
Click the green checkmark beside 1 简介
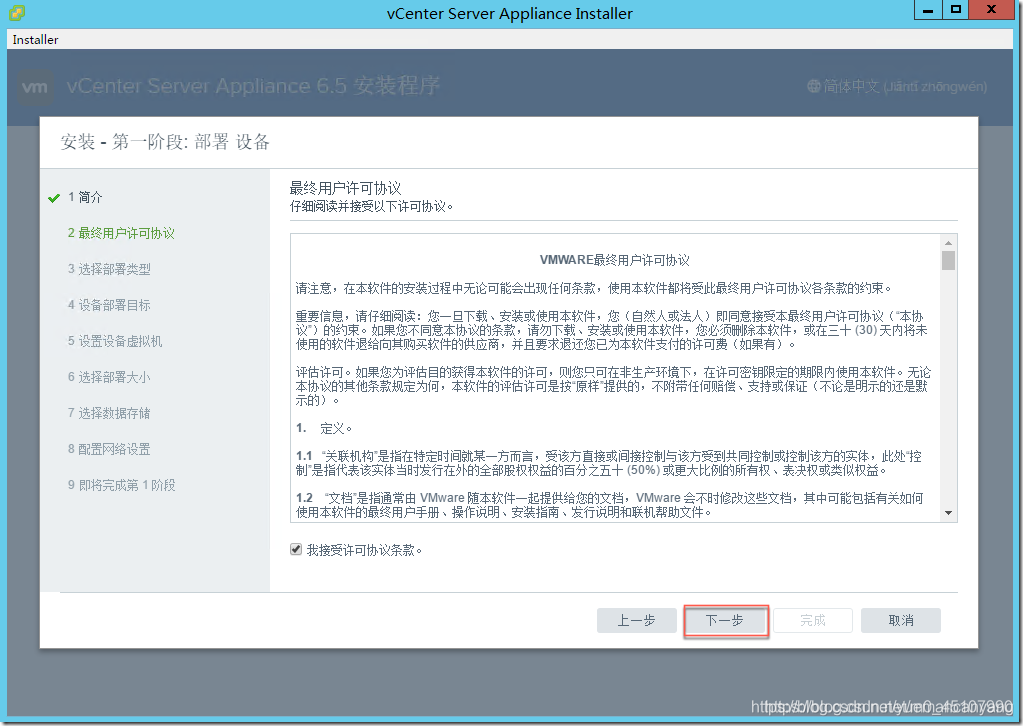click(54, 198)
